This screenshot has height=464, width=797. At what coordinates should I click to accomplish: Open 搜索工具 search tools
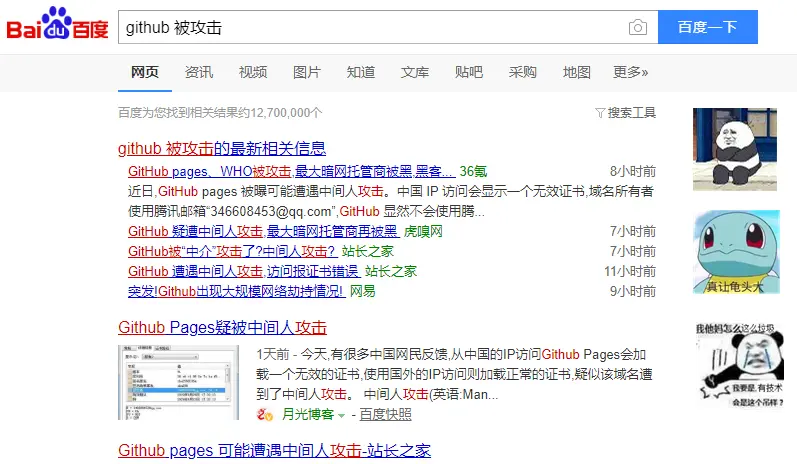coord(626,113)
